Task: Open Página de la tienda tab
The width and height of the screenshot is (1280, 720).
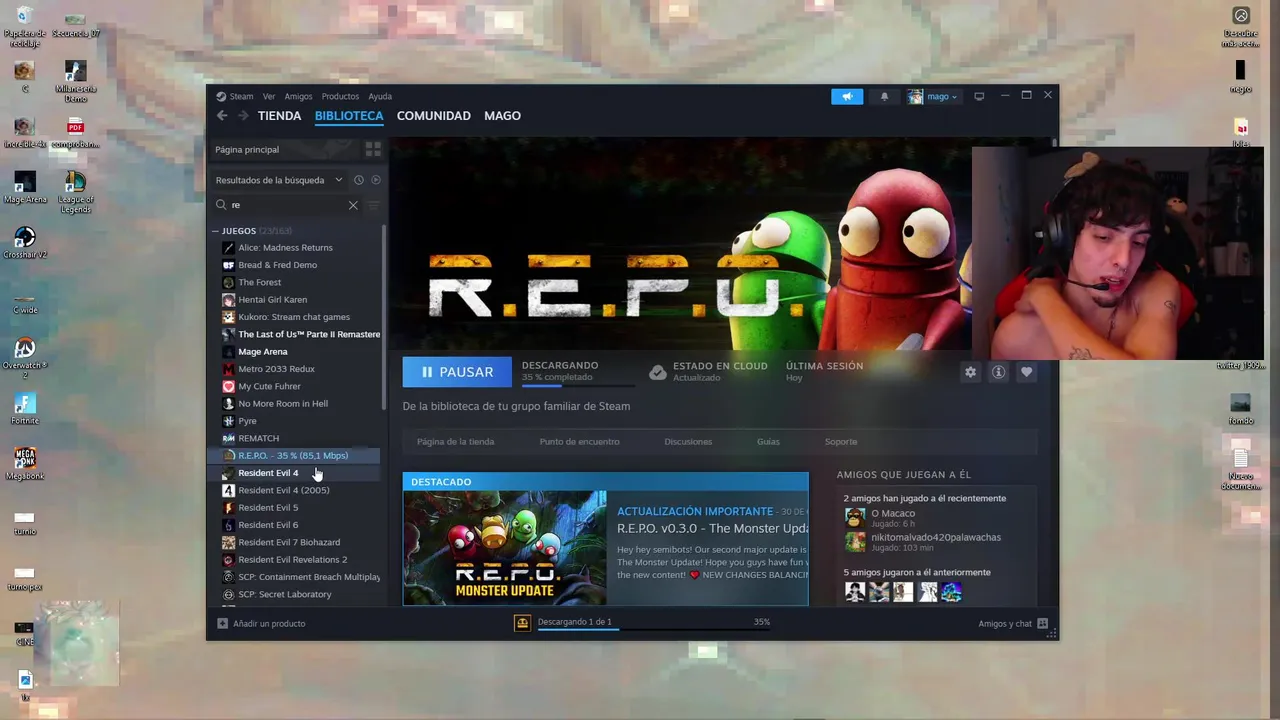Action: coord(455,441)
